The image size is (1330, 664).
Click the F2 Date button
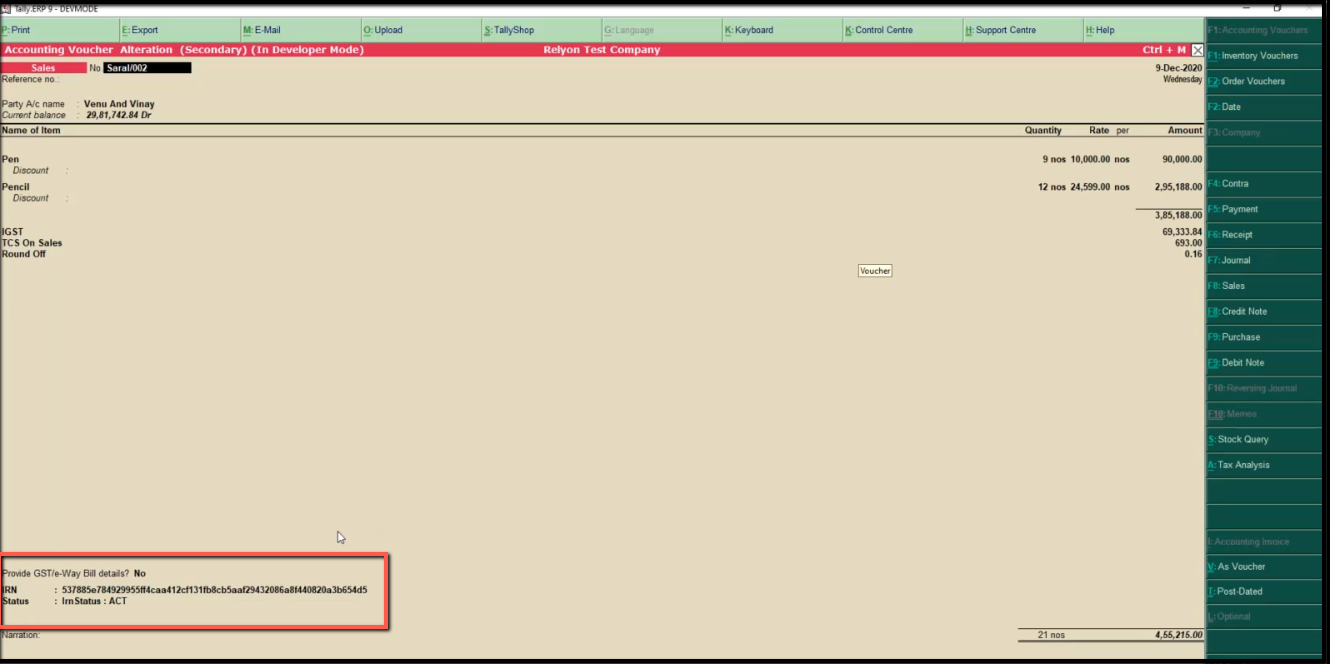[1264, 107]
